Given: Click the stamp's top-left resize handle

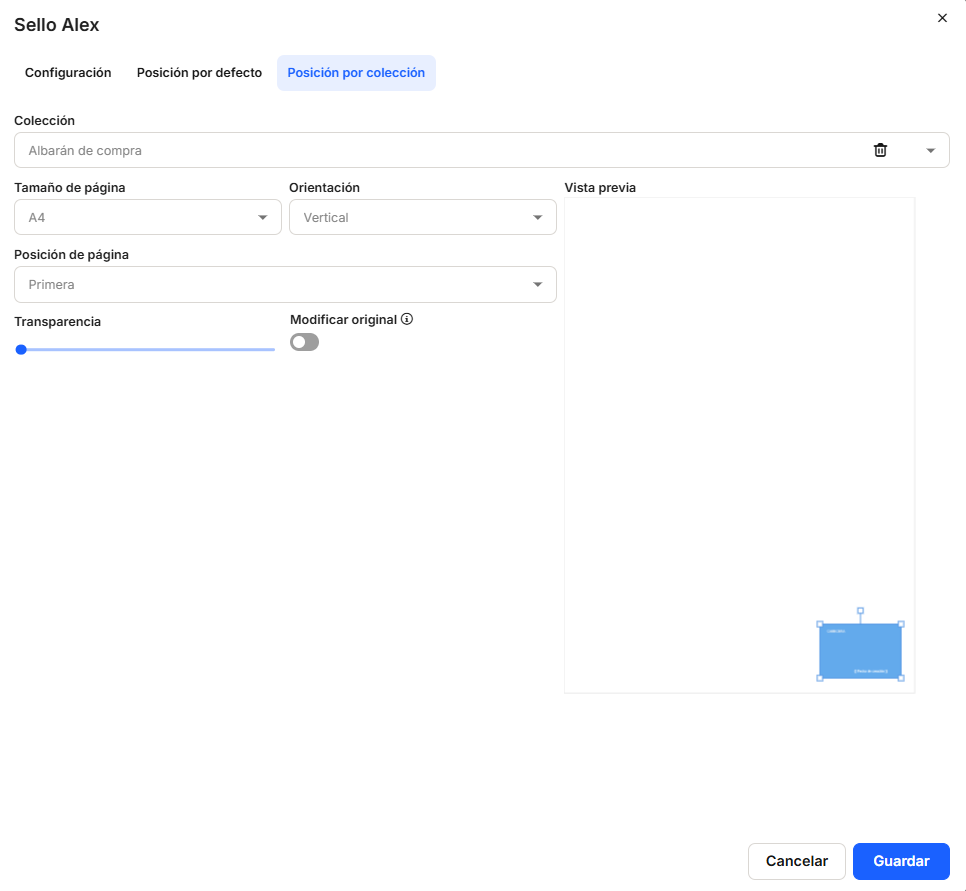Looking at the screenshot, I should [x=820, y=624].
